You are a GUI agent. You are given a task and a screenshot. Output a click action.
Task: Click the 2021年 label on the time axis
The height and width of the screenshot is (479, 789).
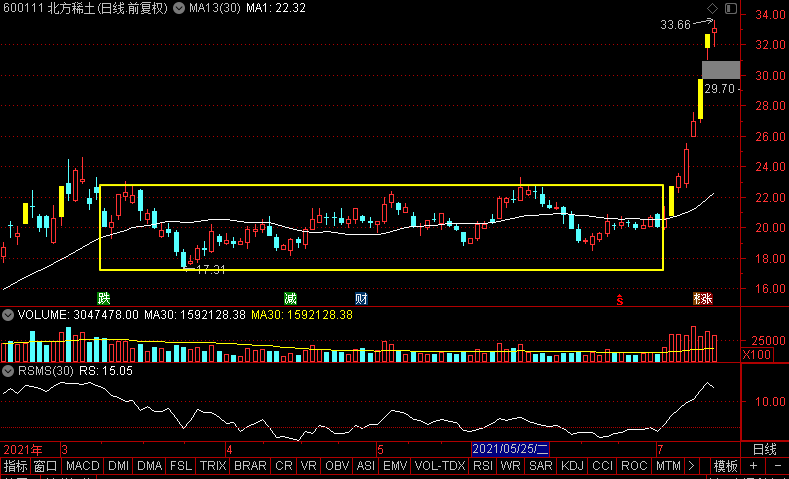point(23,449)
